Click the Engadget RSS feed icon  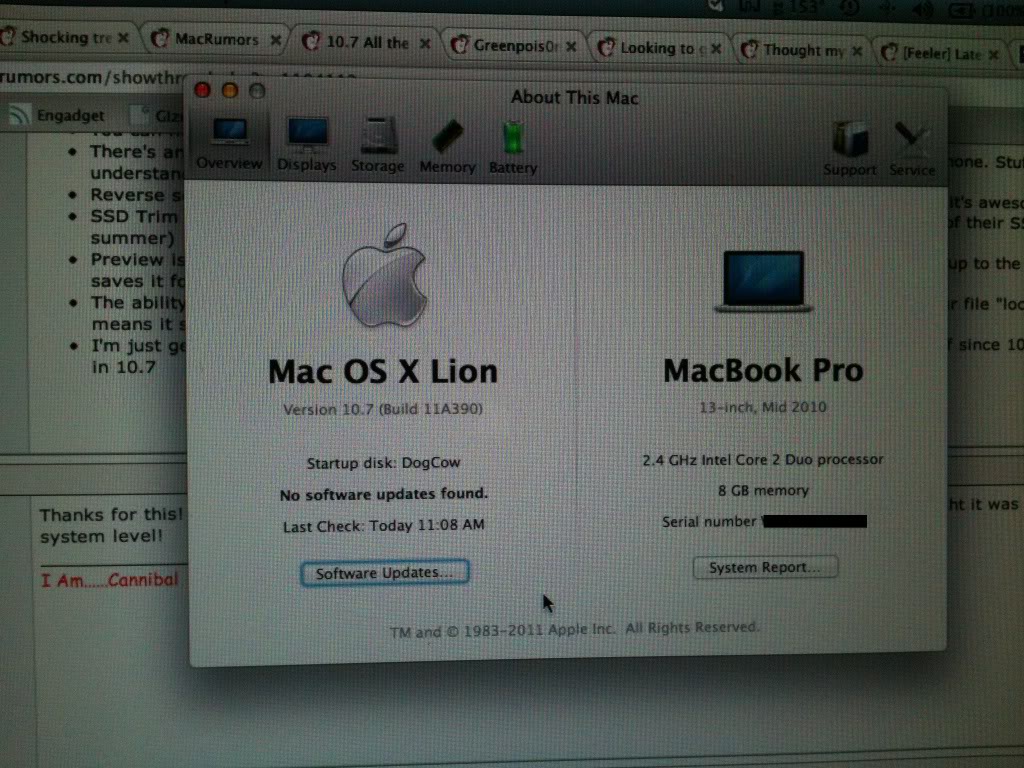point(19,115)
